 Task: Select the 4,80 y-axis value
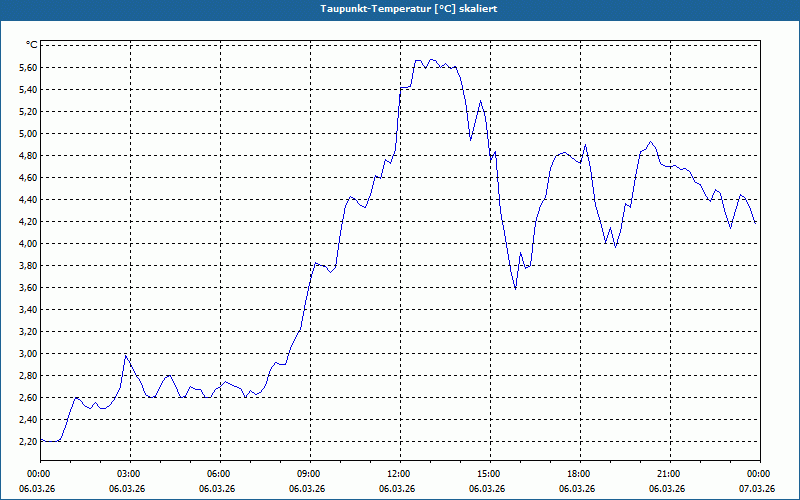[x=28, y=156]
